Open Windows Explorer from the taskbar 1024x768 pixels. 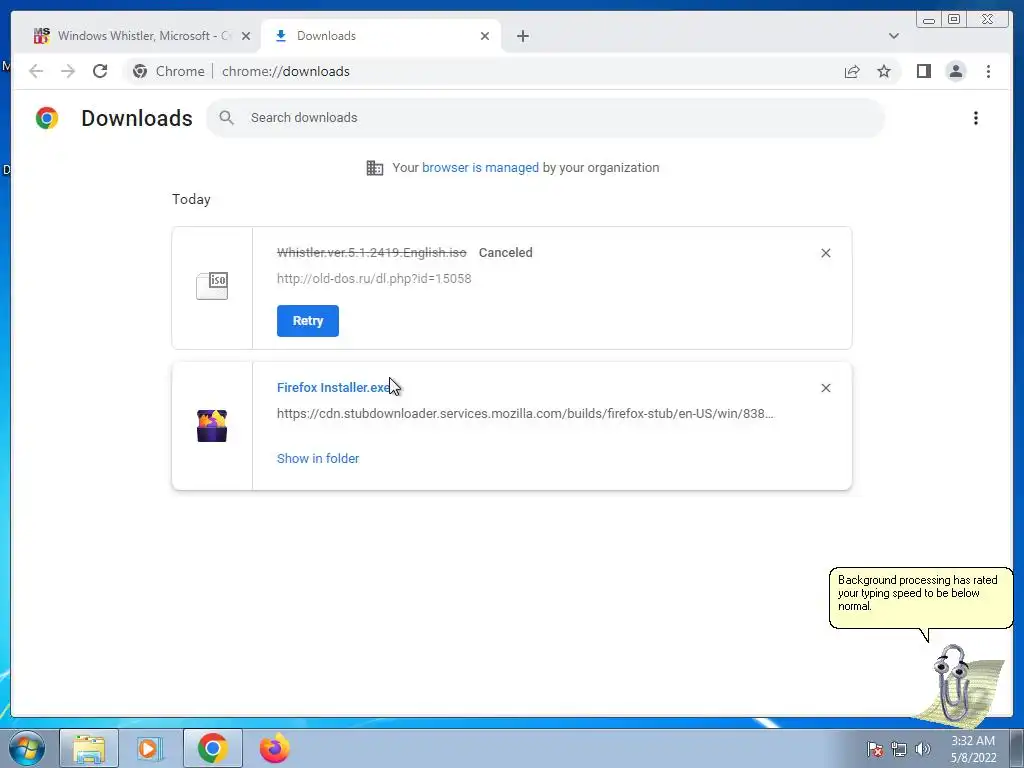pos(89,748)
